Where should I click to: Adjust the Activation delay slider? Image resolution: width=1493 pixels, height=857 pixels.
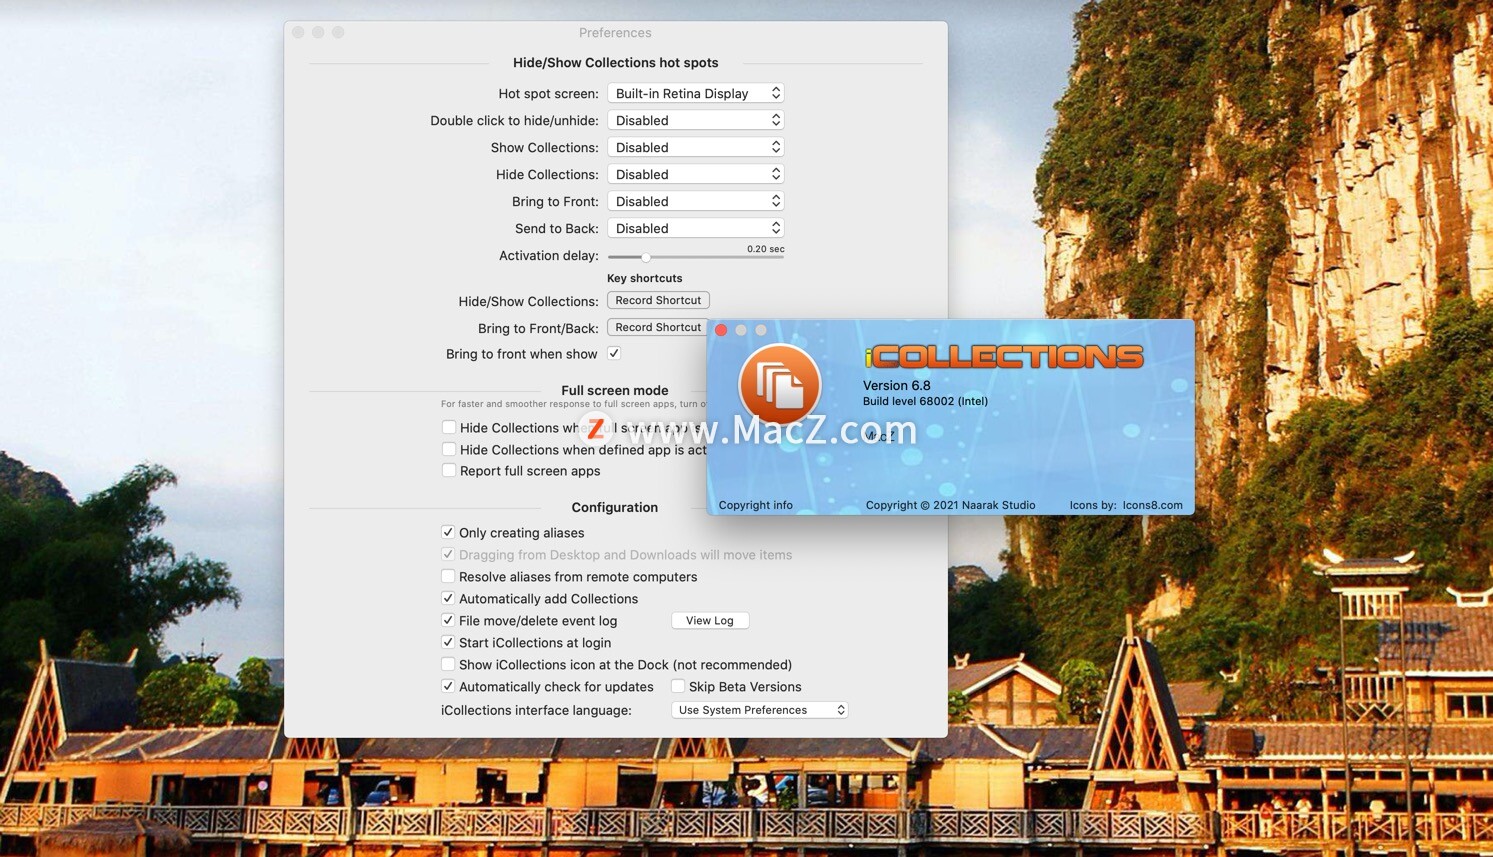pos(646,257)
